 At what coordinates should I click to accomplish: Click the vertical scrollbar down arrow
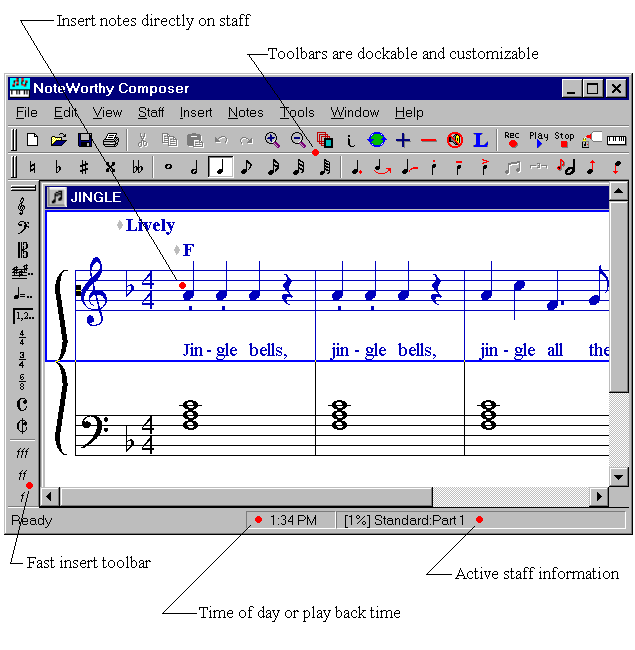pos(618,477)
